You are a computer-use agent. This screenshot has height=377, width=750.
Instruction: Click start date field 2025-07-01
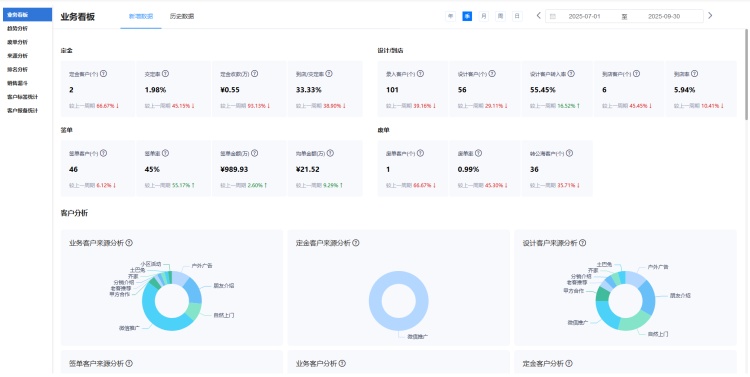pos(584,16)
